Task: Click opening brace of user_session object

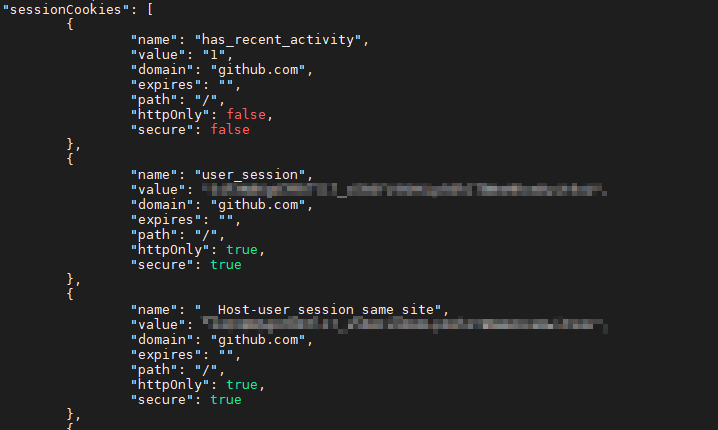Action: 70,159
